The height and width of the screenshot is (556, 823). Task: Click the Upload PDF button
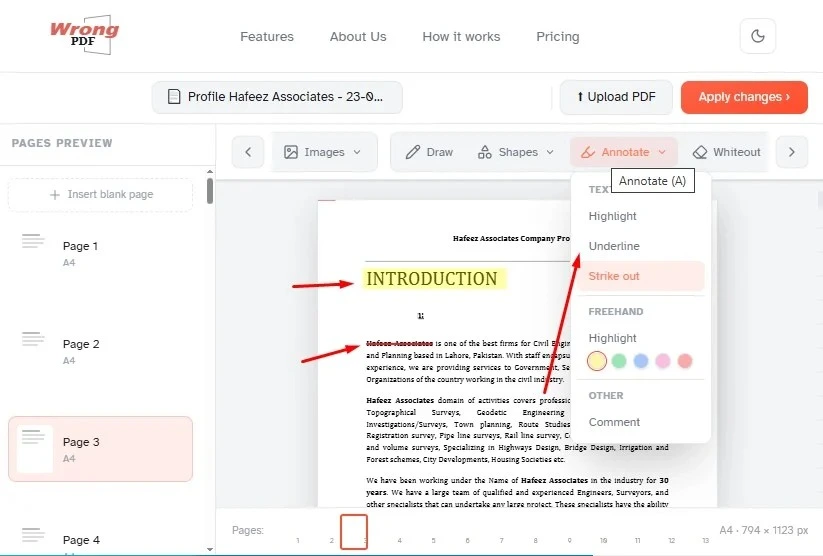click(616, 97)
